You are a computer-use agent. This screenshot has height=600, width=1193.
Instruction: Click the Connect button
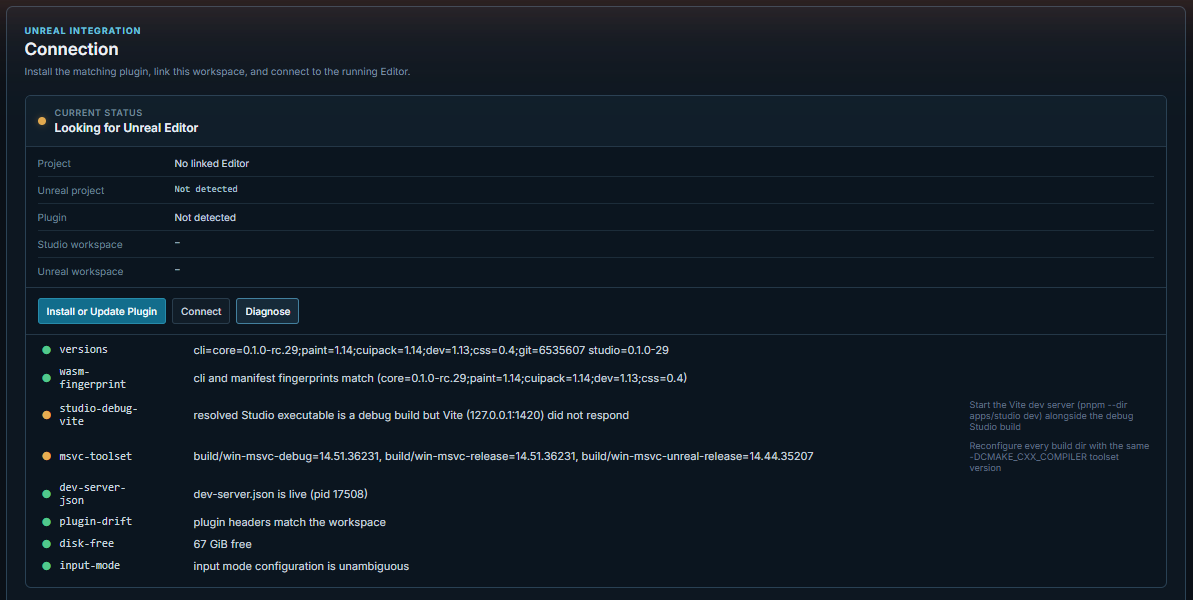point(201,311)
